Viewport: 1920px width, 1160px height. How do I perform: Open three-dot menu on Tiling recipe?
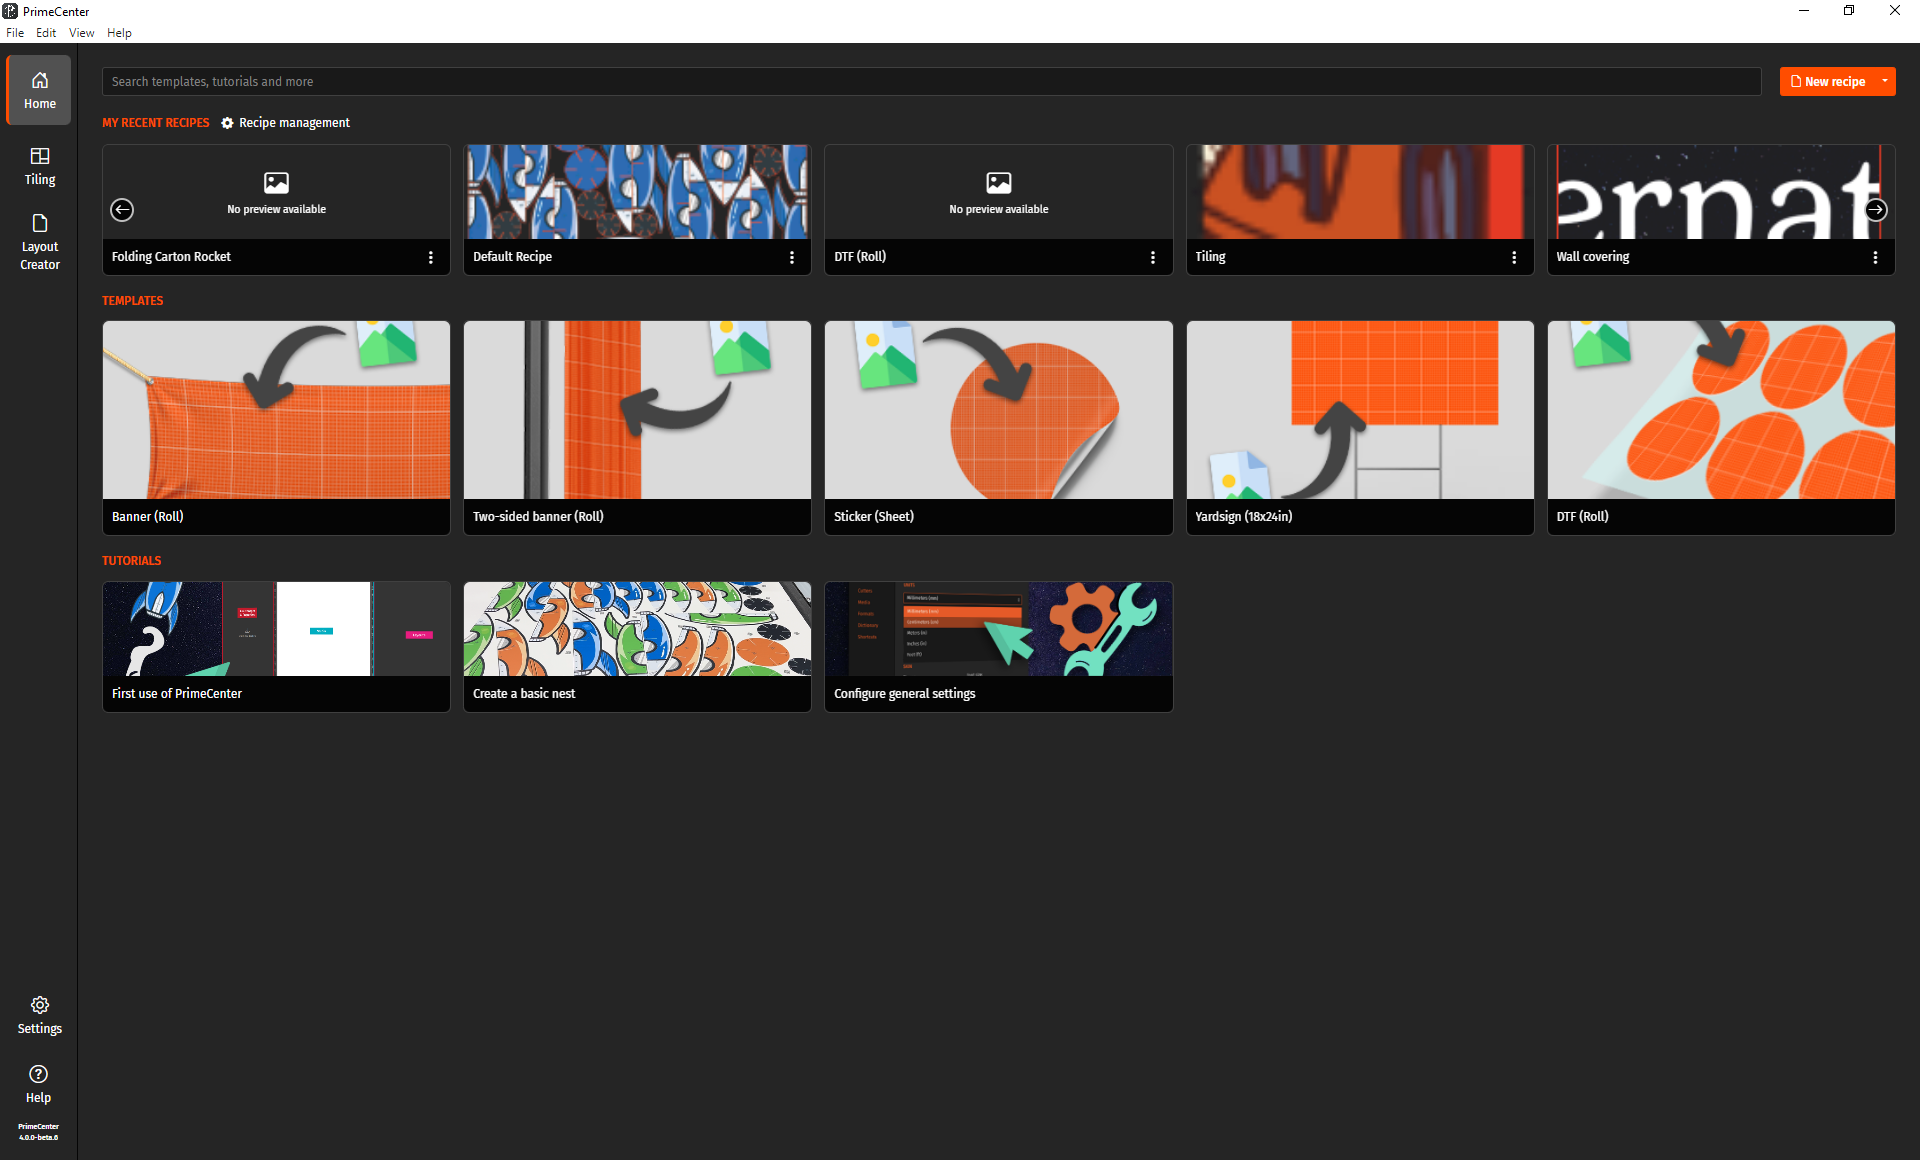[x=1514, y=257]
